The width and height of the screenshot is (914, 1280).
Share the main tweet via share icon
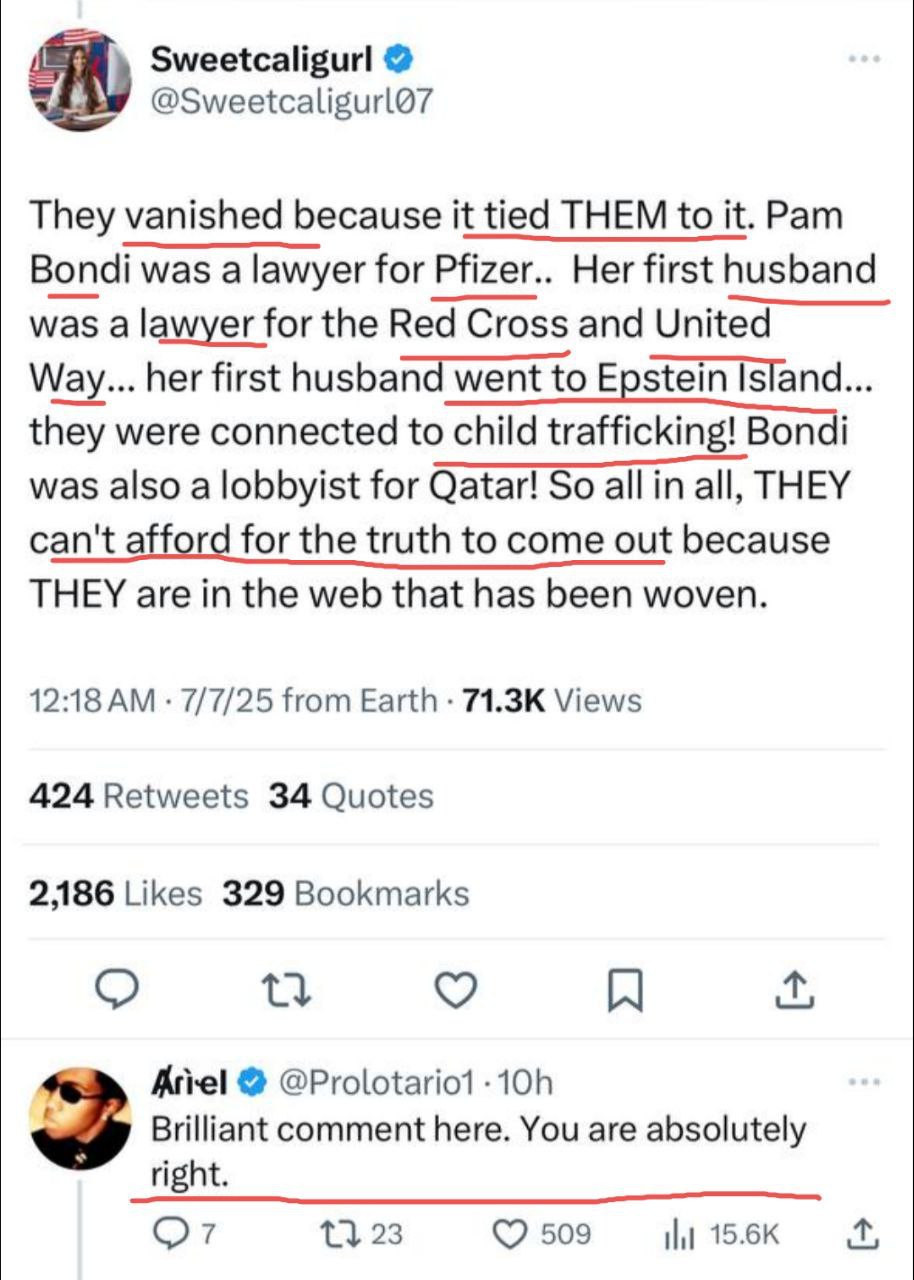795,990
